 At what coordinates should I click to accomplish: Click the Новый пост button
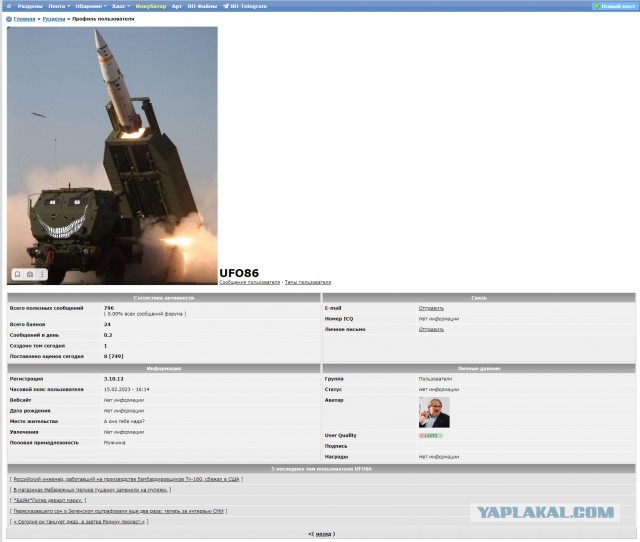[x=614, y=6]
